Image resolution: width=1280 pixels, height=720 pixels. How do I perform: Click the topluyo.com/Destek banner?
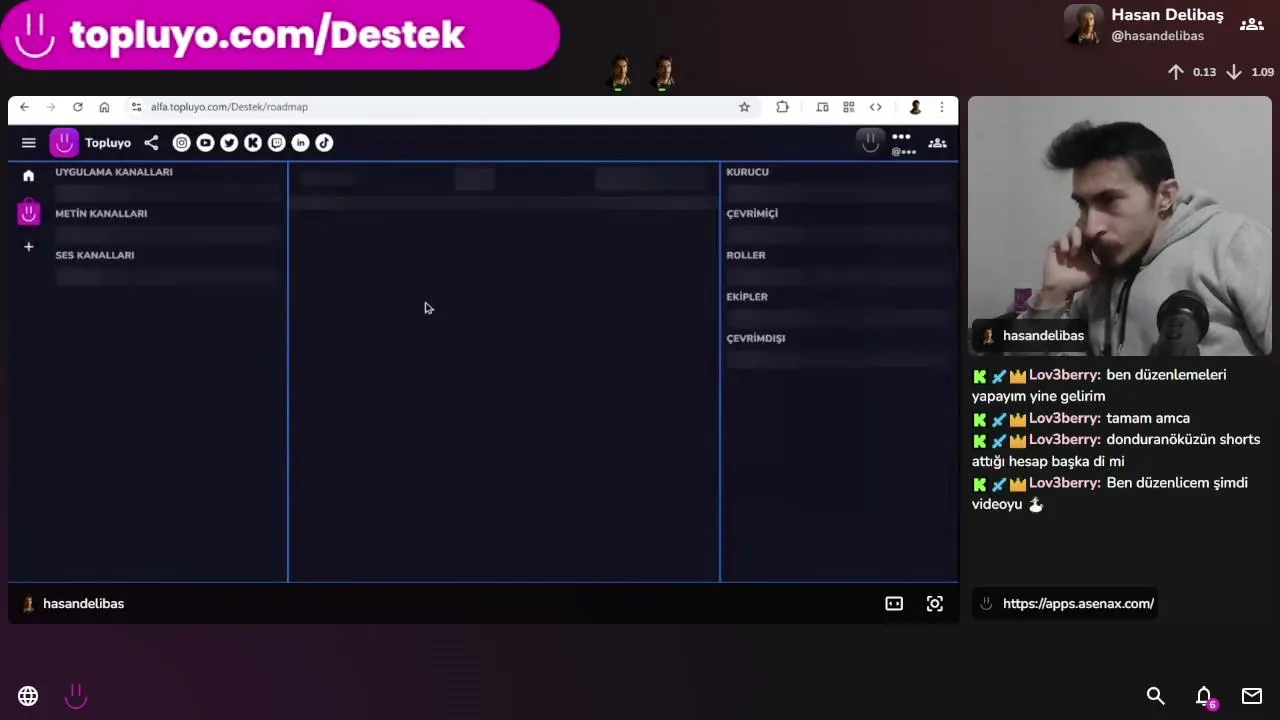[280, 35]
